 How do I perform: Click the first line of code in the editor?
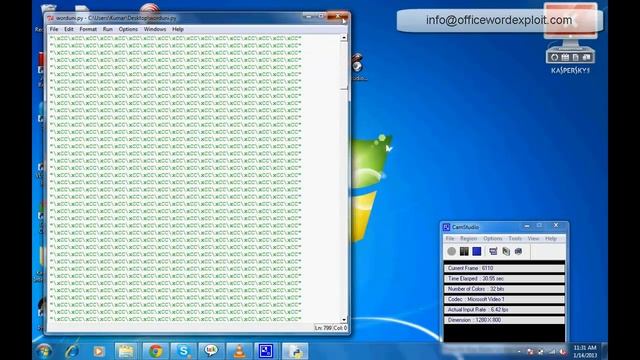pyautogui.click(x=176, y=38)
